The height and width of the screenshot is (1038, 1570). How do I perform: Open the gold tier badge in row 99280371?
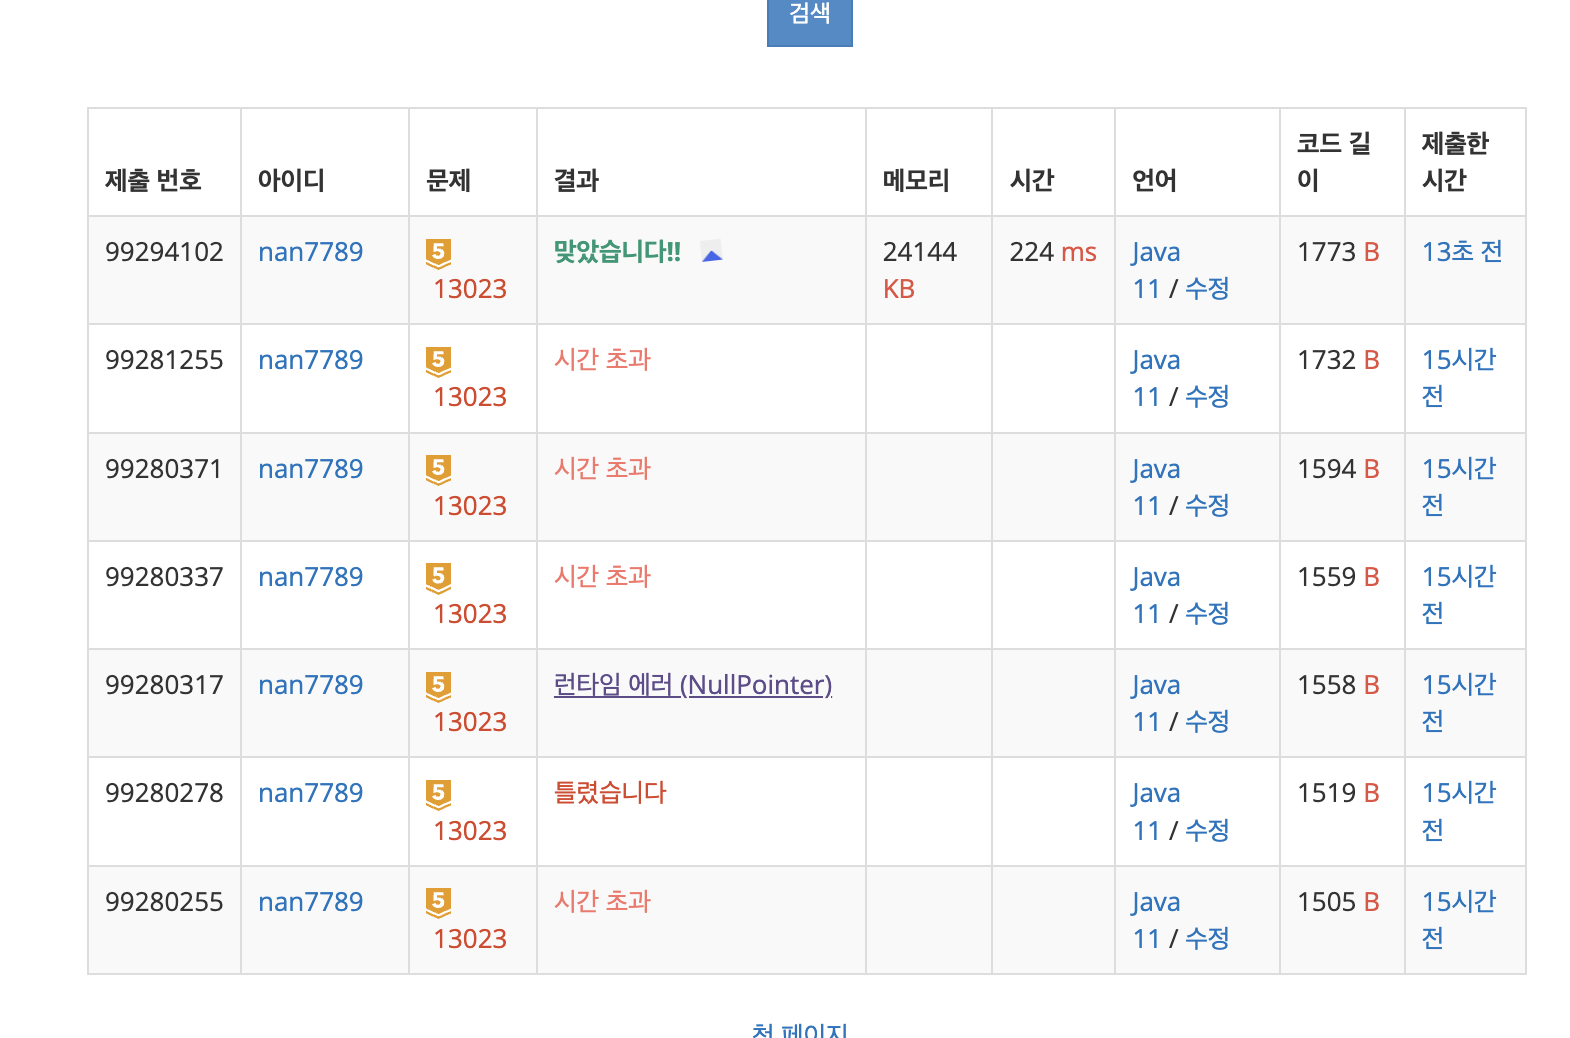point(438,470)
